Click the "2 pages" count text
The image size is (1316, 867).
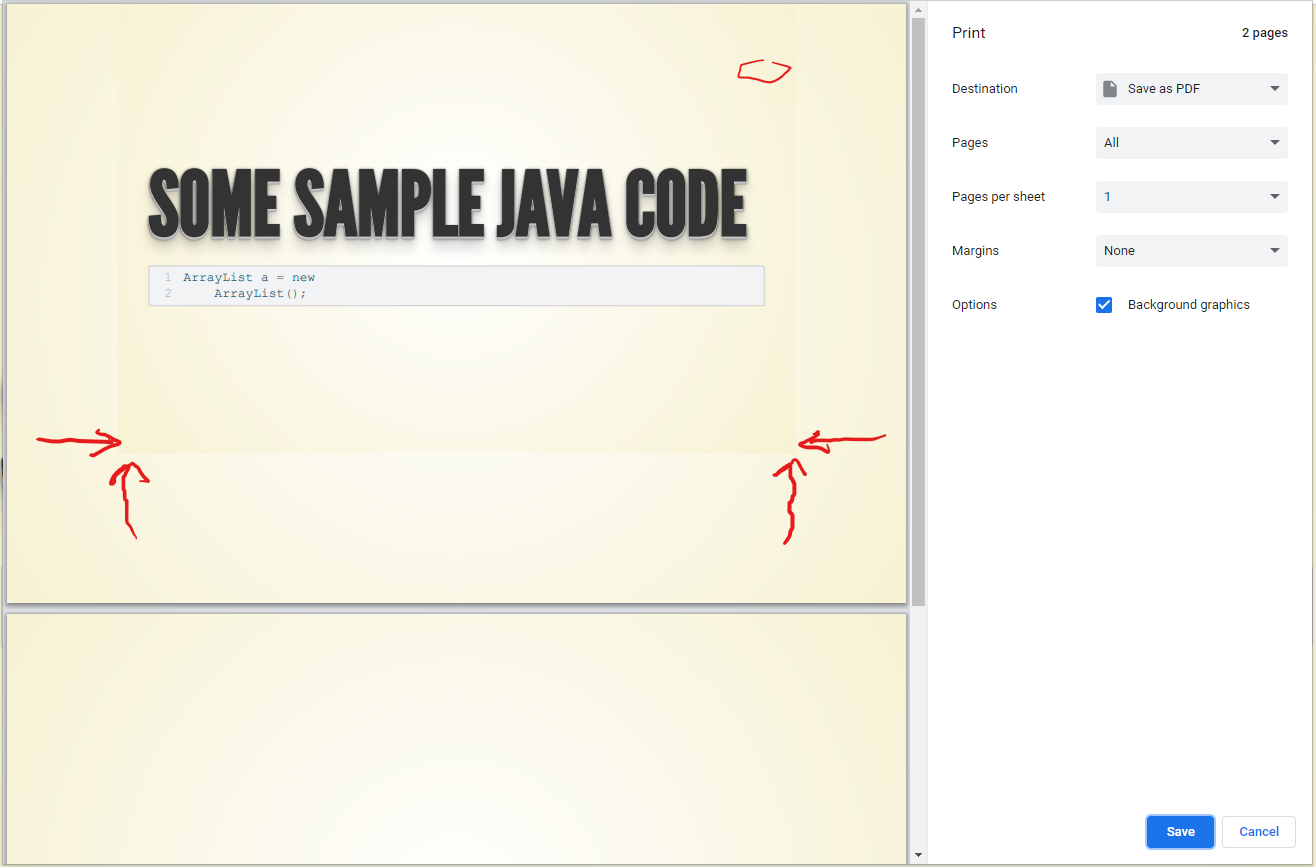point(1265,33)
